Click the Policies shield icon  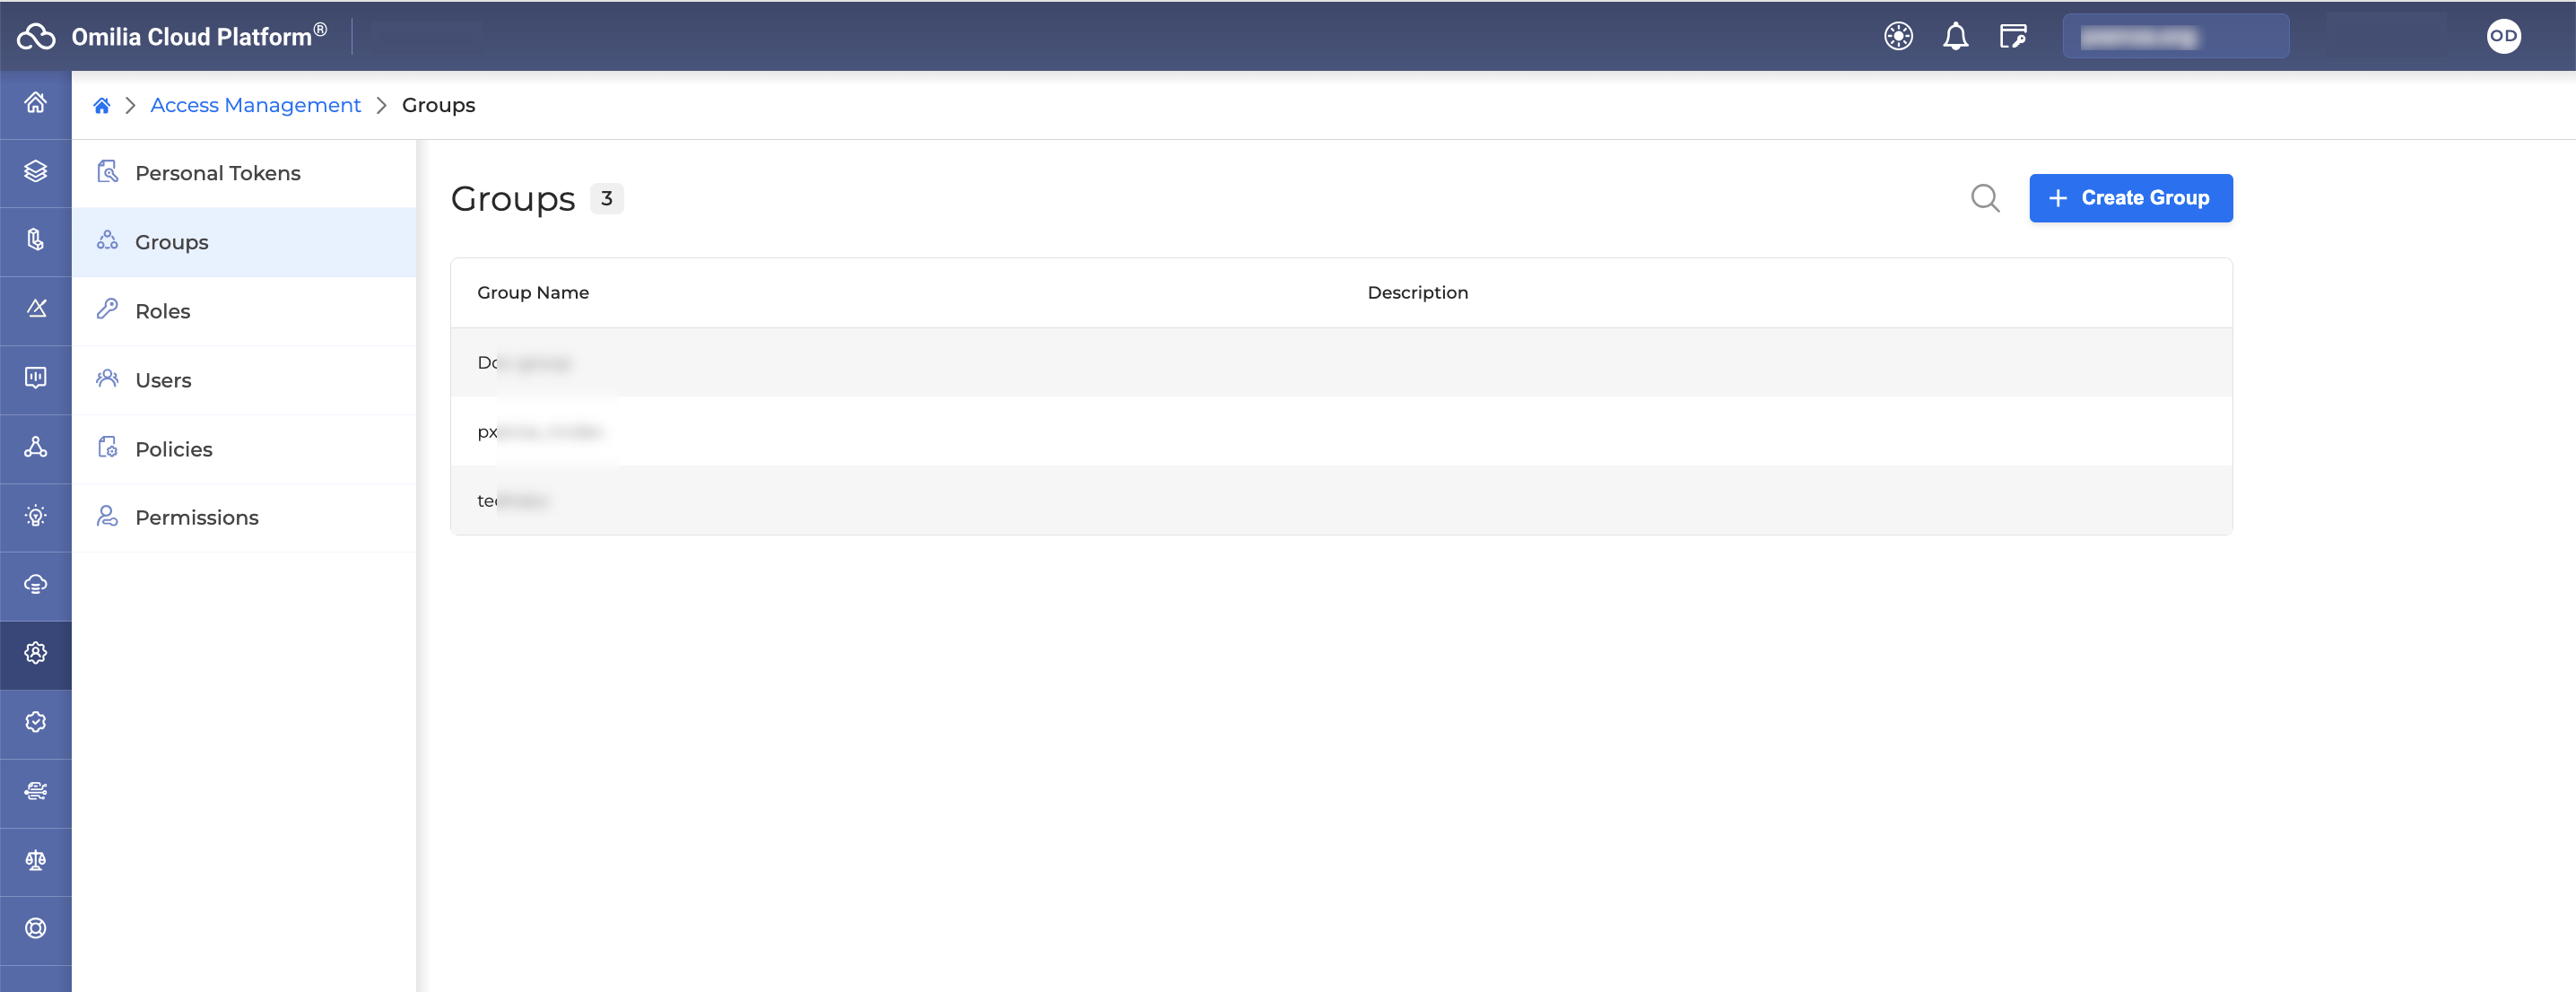coord(107,448)
